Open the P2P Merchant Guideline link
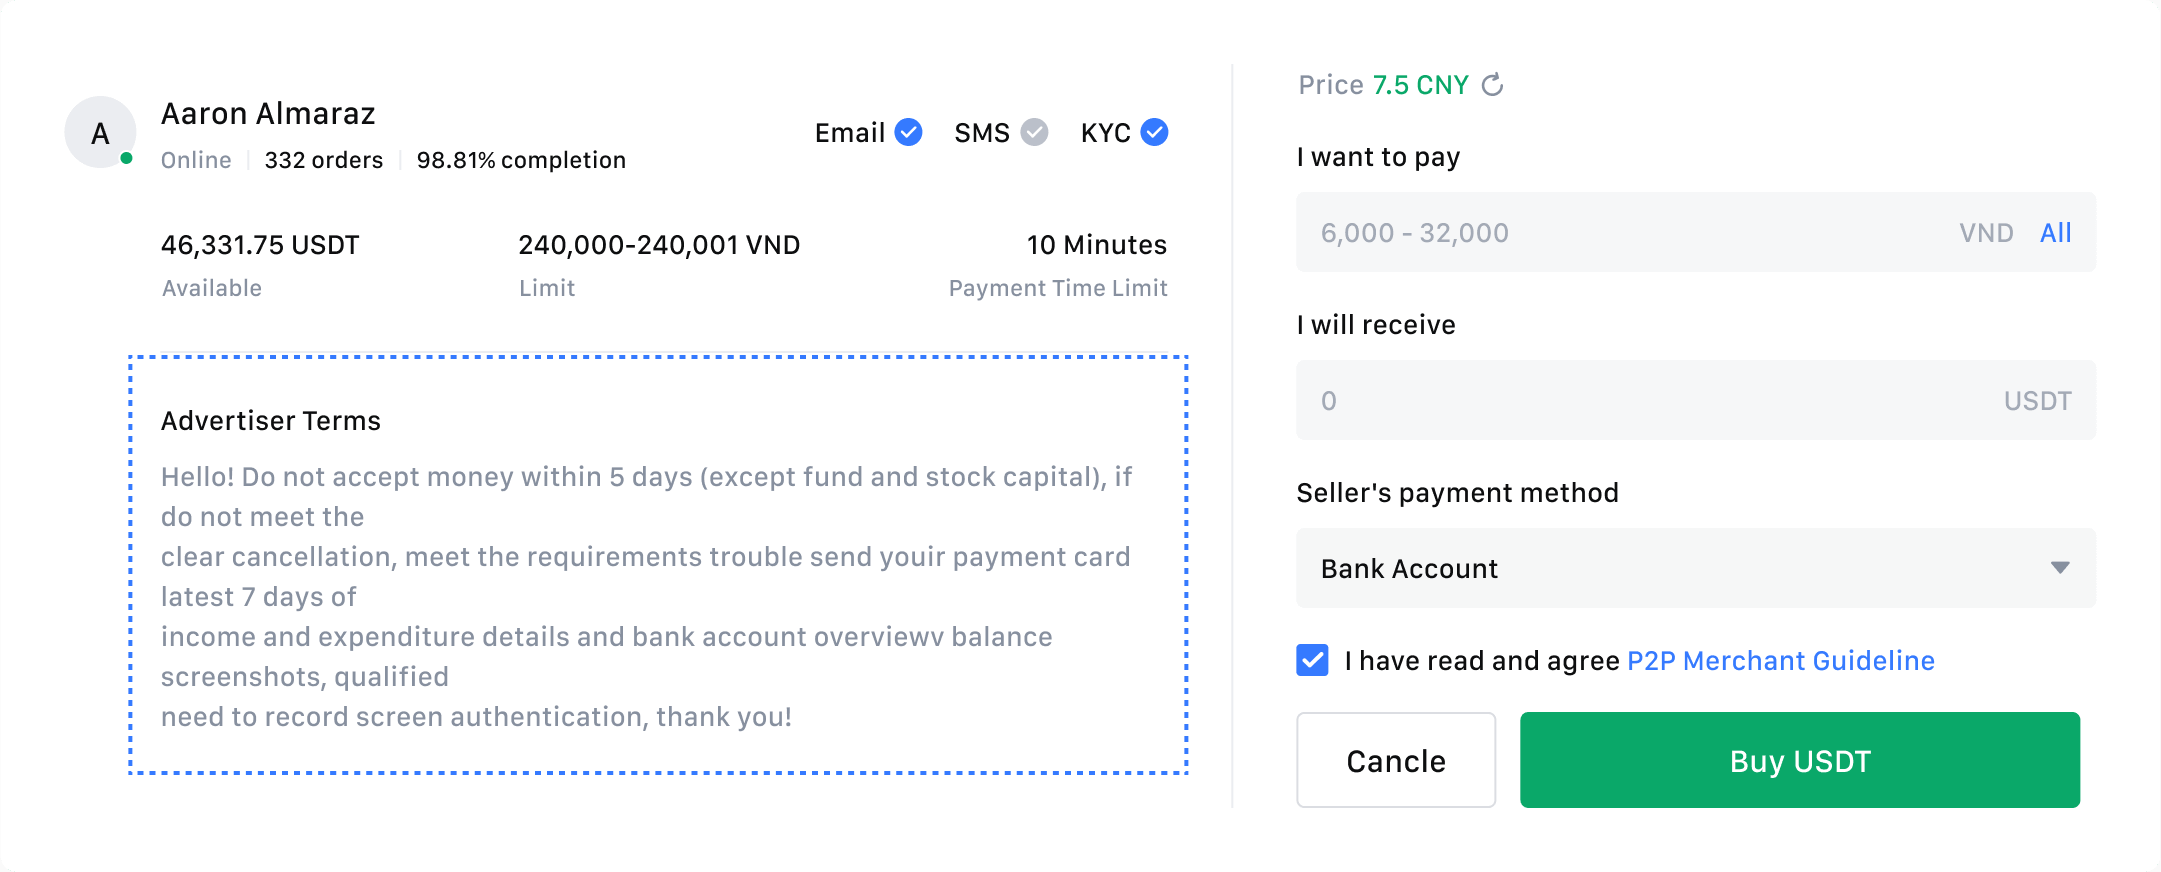The image size is (2161, 872). click(x=1780, y=660)
